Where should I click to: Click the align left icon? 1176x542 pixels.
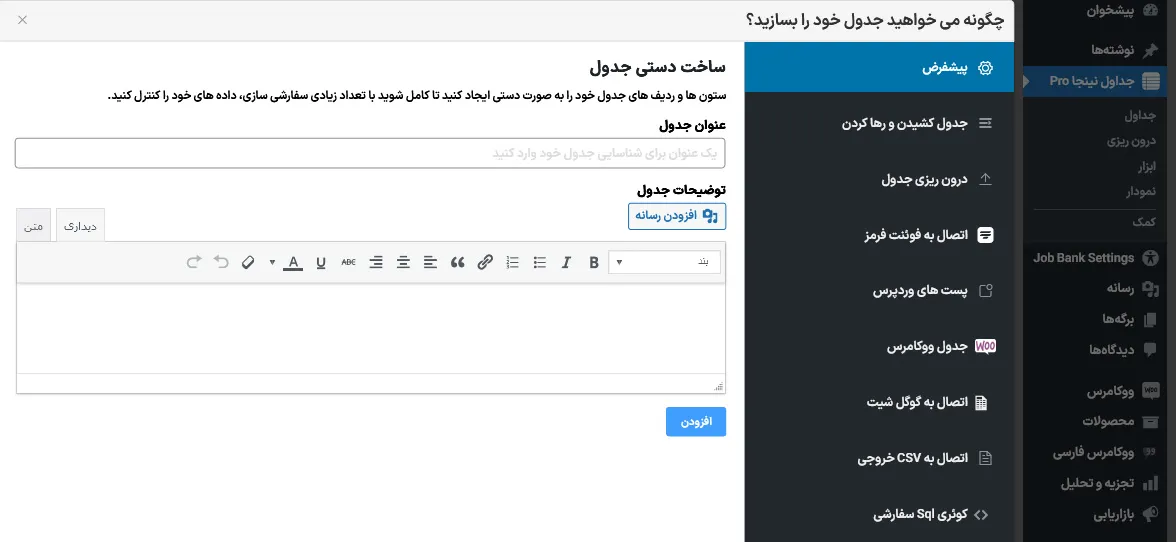[430, 262]
